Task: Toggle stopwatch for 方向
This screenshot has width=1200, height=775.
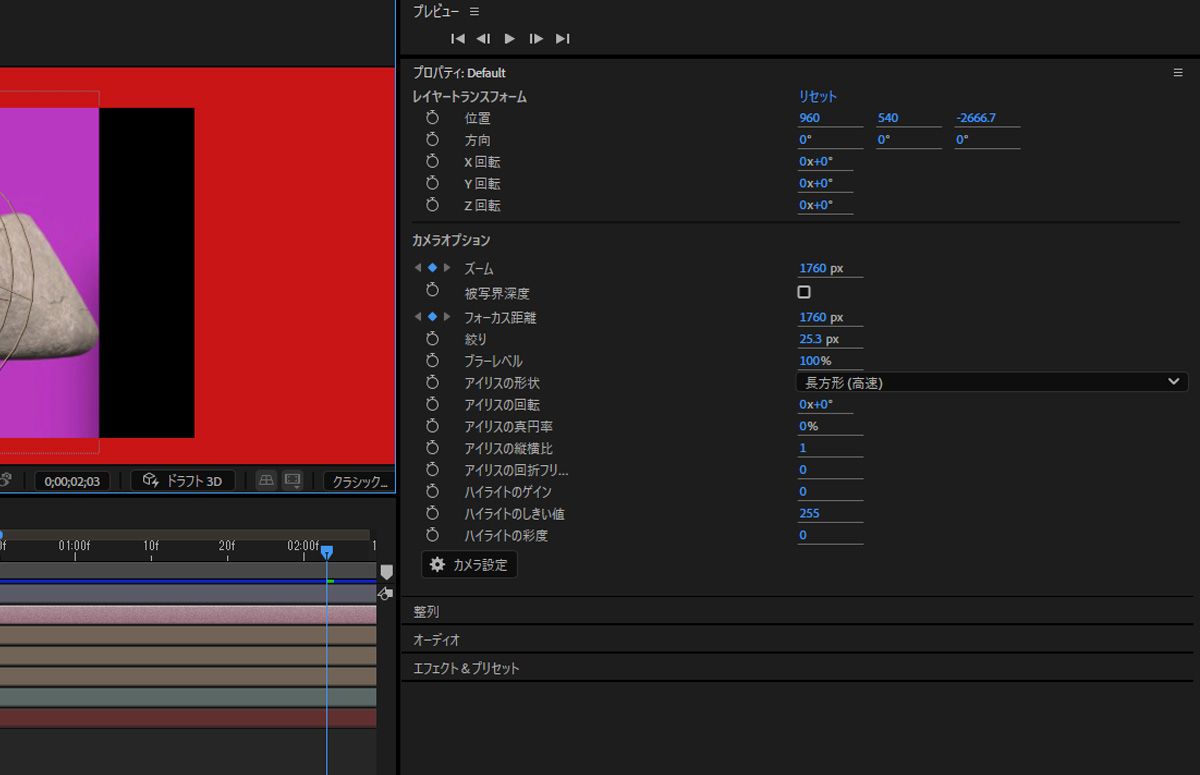Action: coord(432,140)
